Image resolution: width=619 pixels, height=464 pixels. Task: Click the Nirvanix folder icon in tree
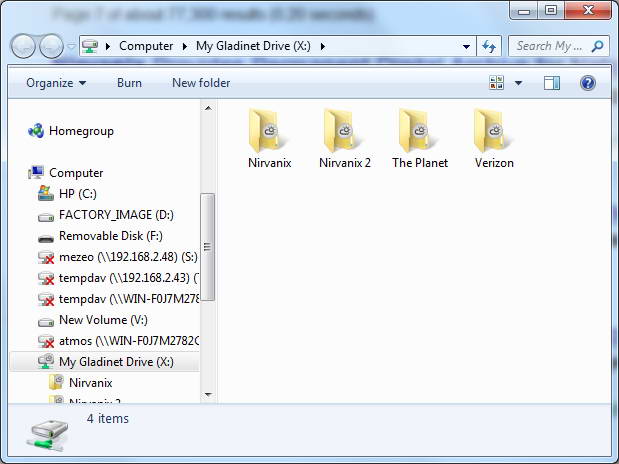pos(56,382)
